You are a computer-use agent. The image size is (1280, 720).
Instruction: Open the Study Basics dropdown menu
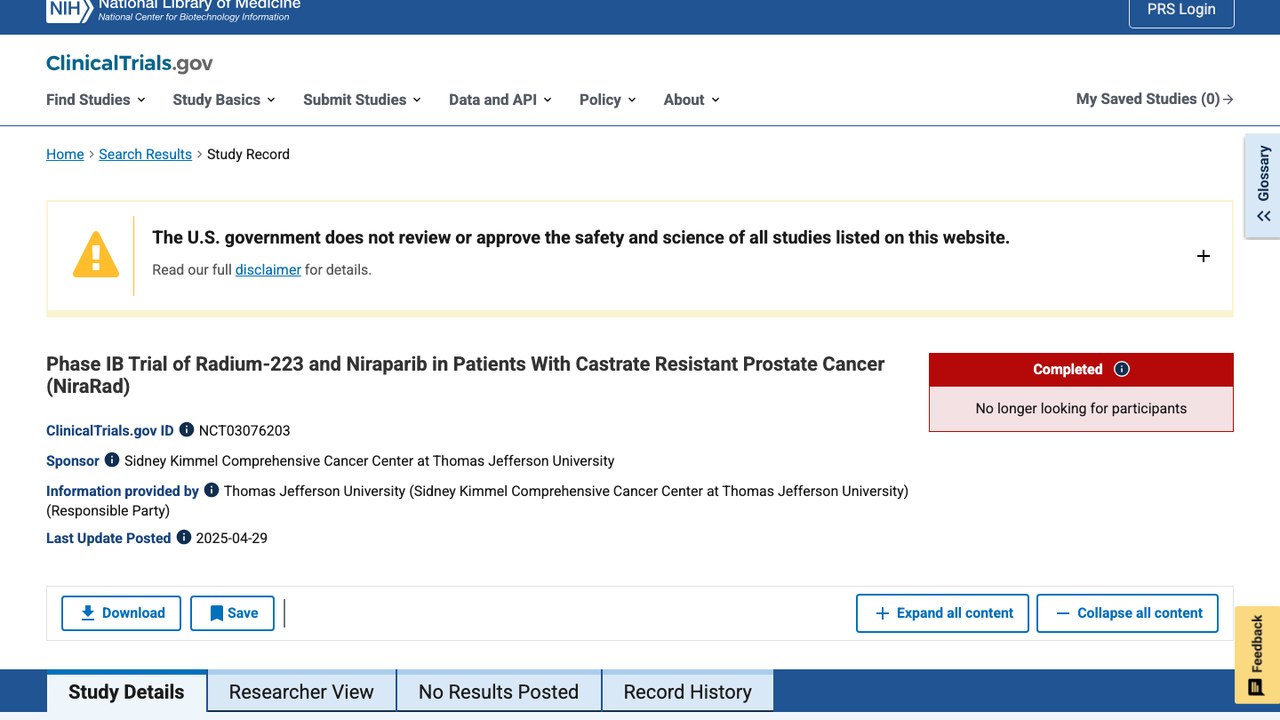[x=224, y=99]
